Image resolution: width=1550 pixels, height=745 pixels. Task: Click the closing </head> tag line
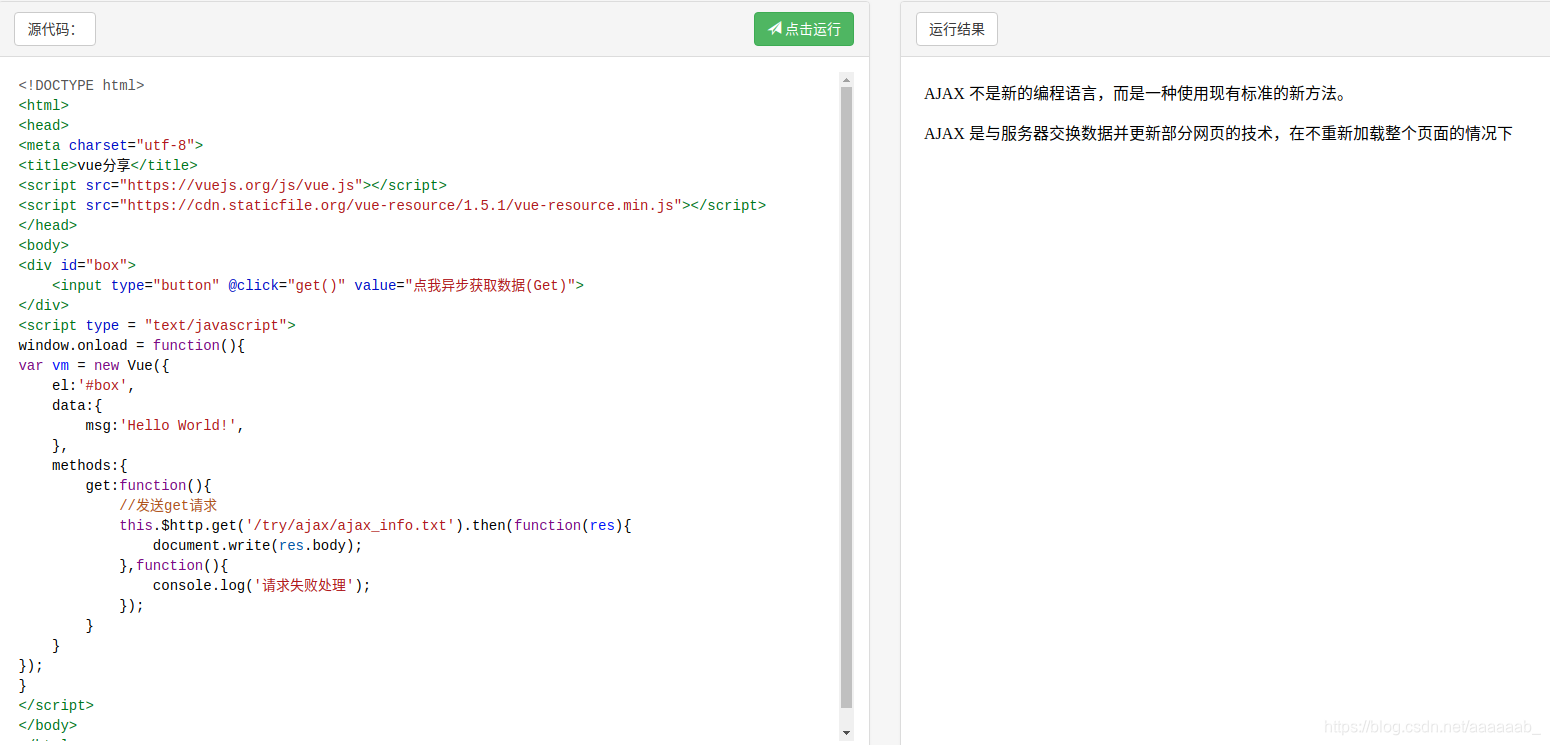(x=48, y=225)
